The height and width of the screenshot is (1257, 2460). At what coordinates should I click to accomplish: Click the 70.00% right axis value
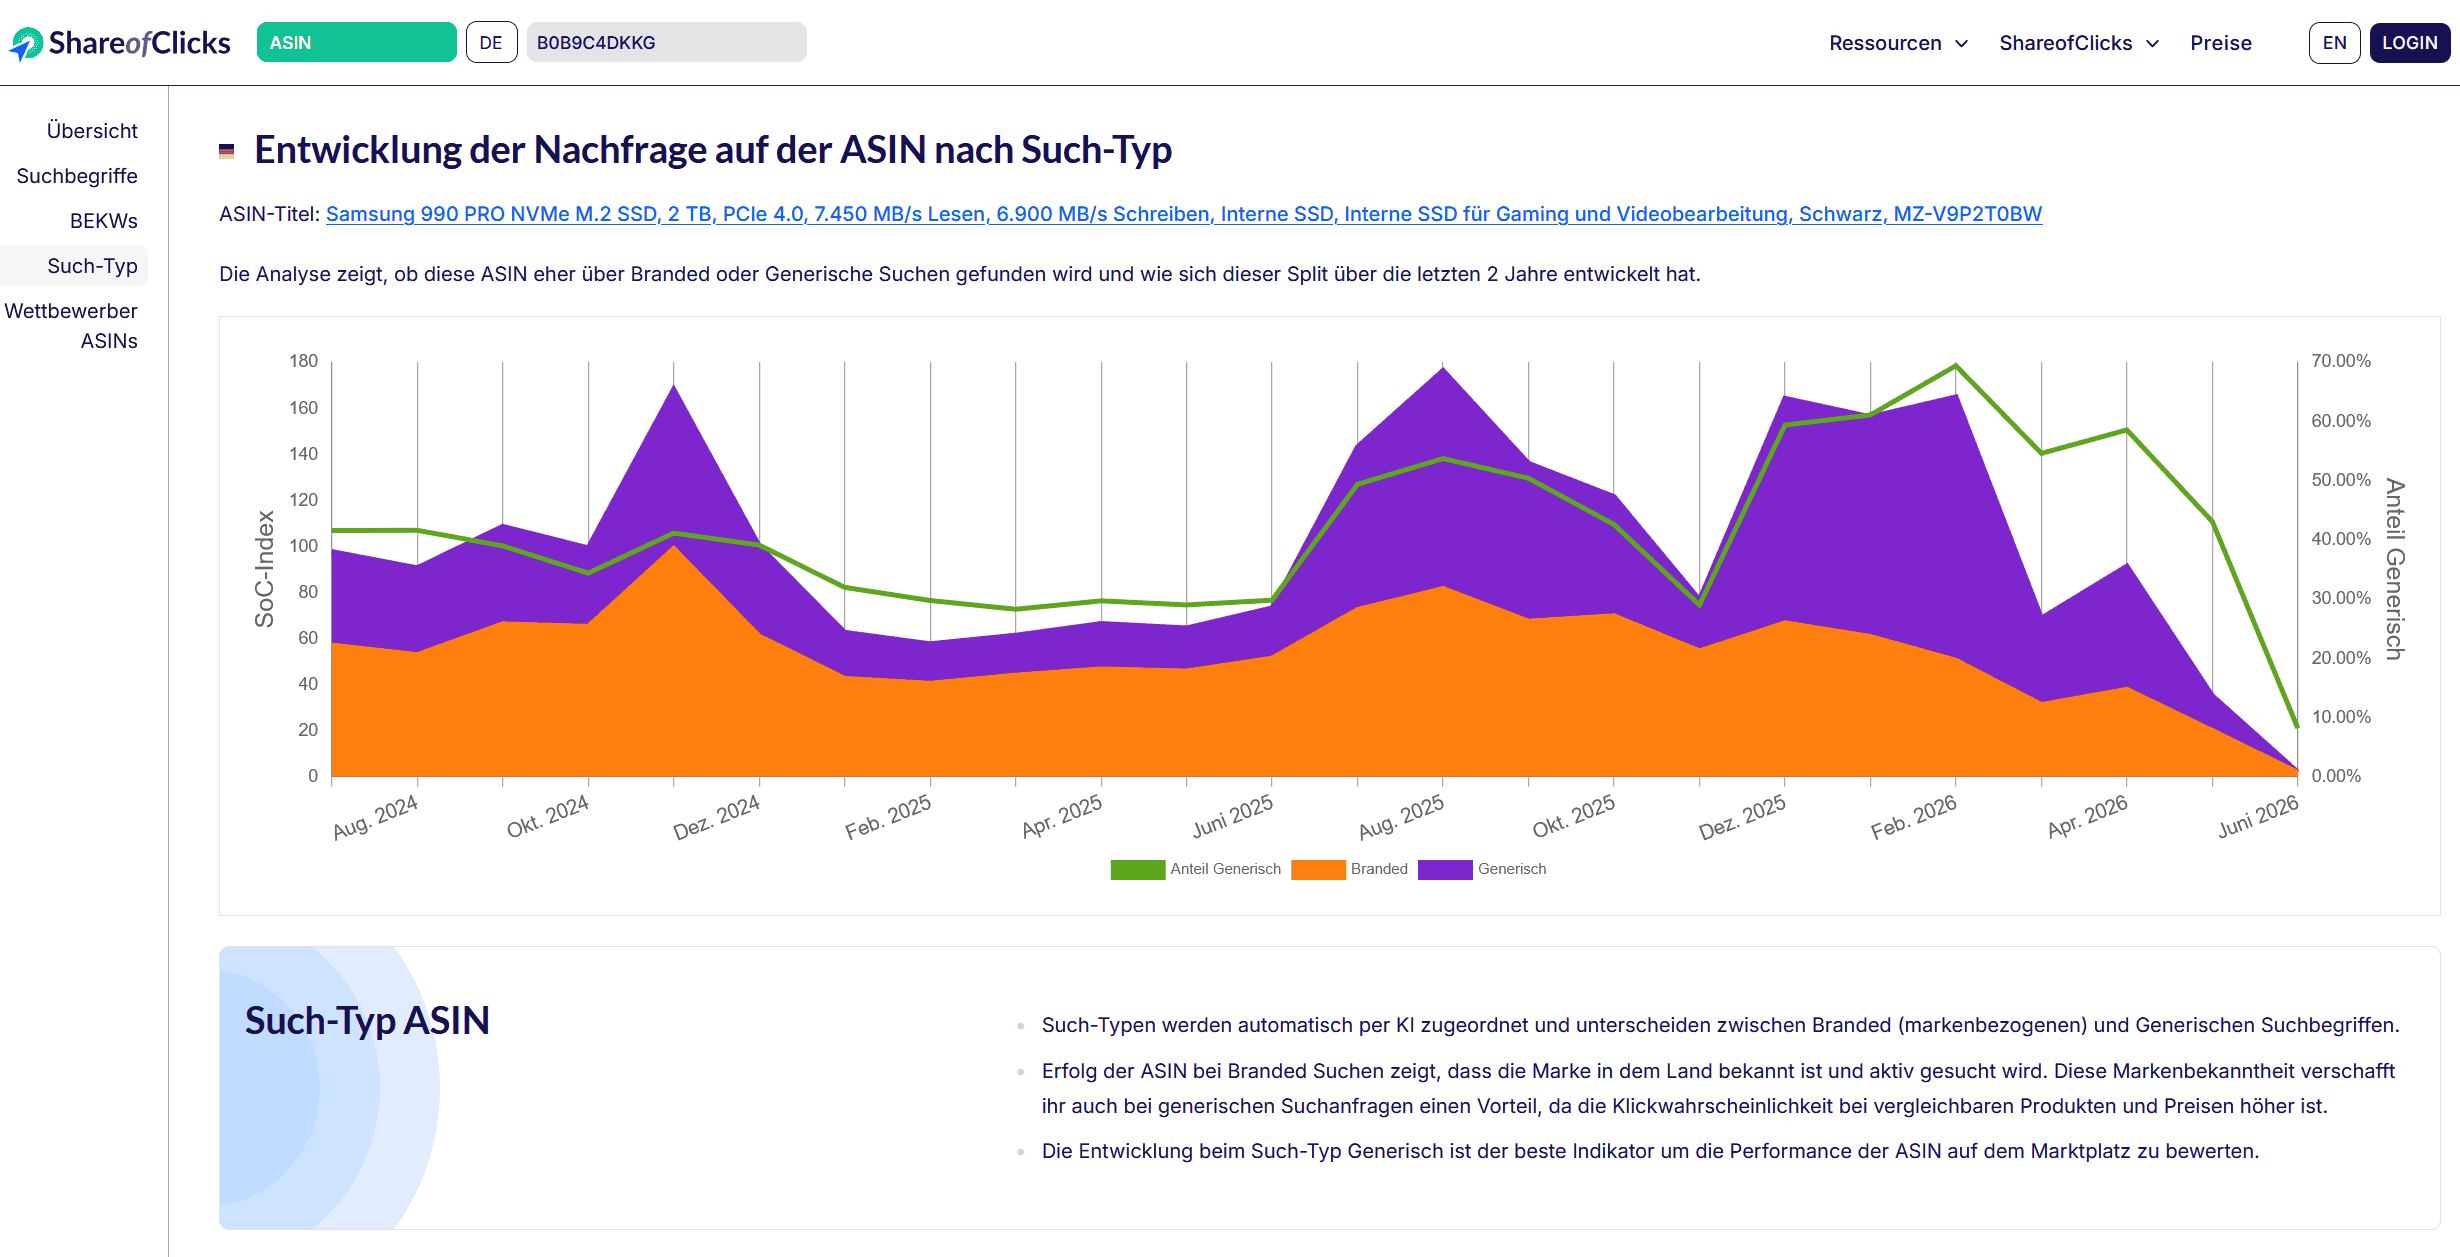click(x=2341, y=361)
